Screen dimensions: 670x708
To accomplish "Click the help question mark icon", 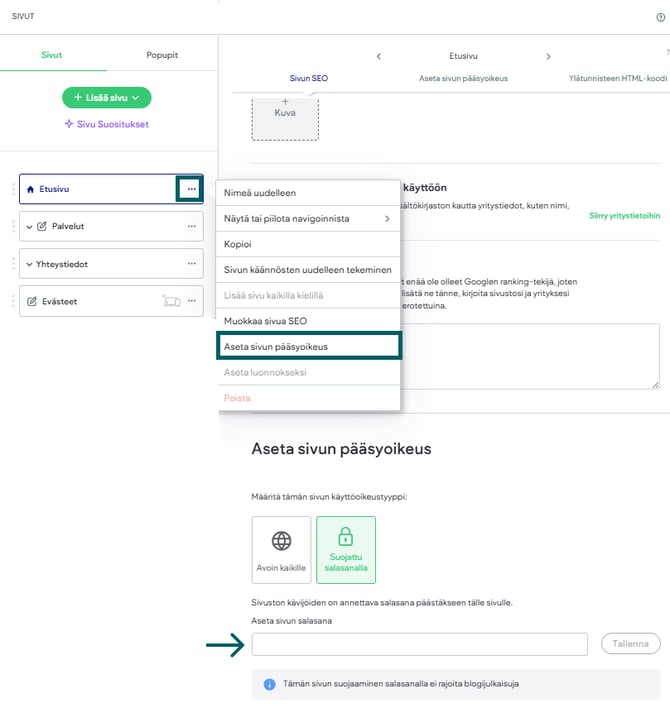I will click(x=659, y=17).
